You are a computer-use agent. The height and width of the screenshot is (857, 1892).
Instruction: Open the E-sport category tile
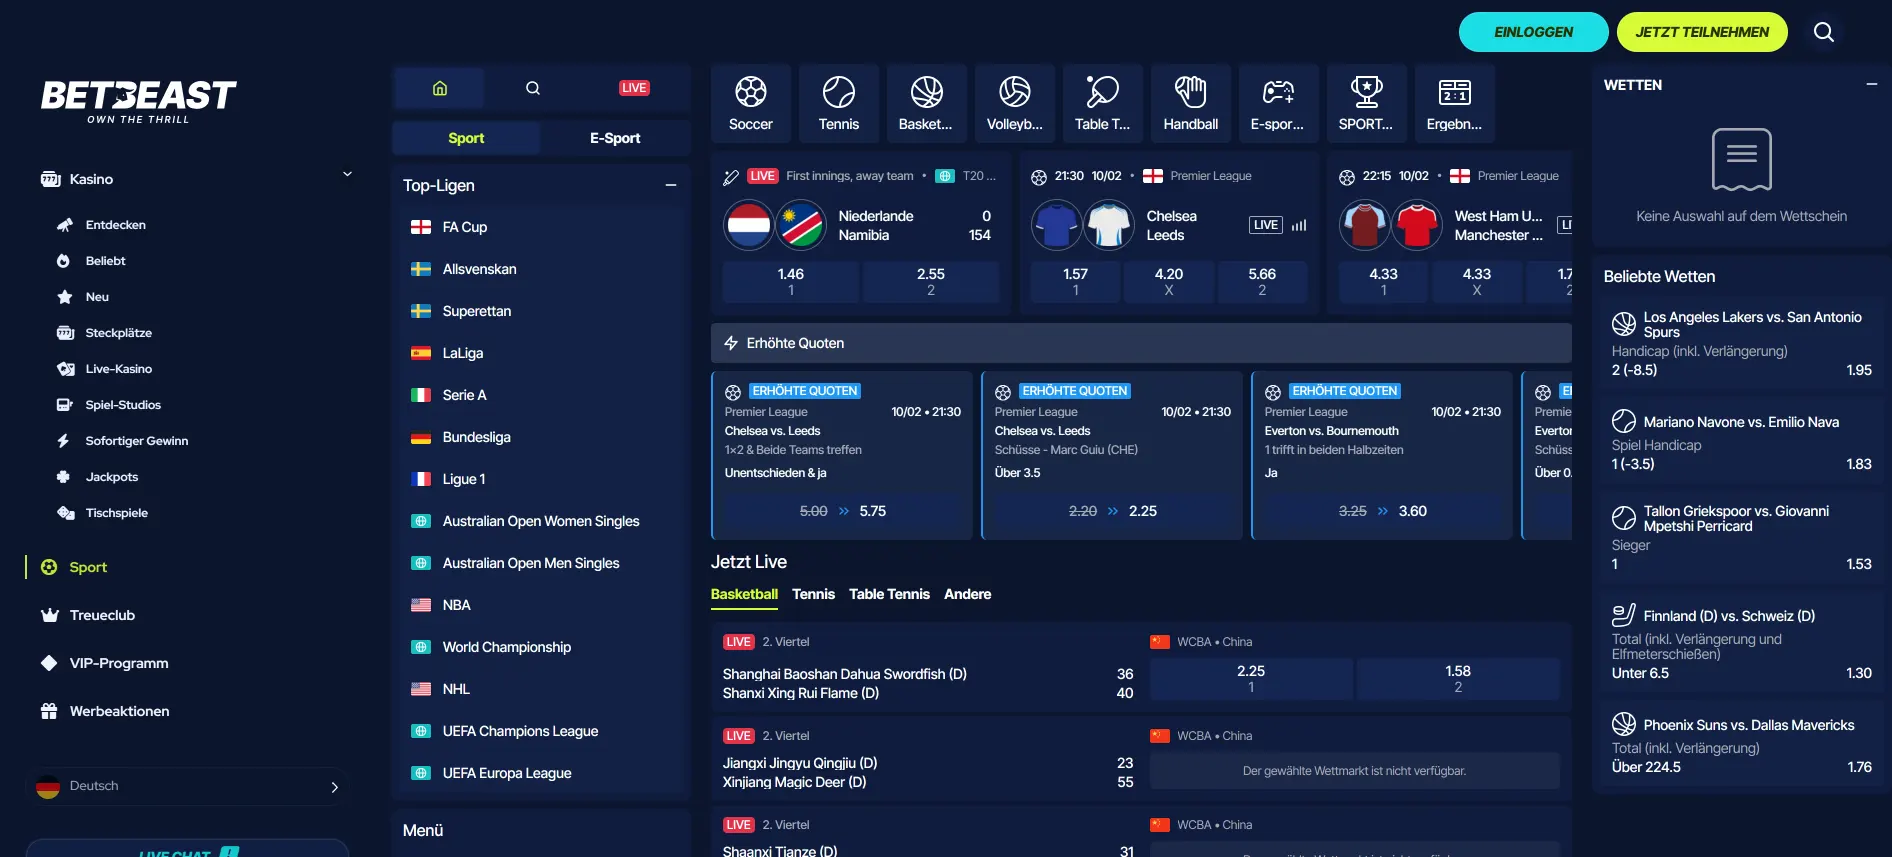[1278, 103]
